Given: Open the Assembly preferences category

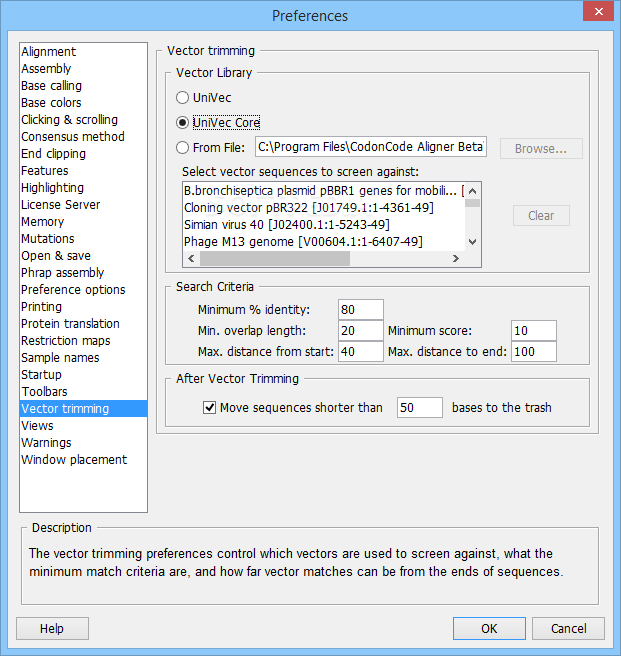Looking at the screenshot, I should click(83, 69).
